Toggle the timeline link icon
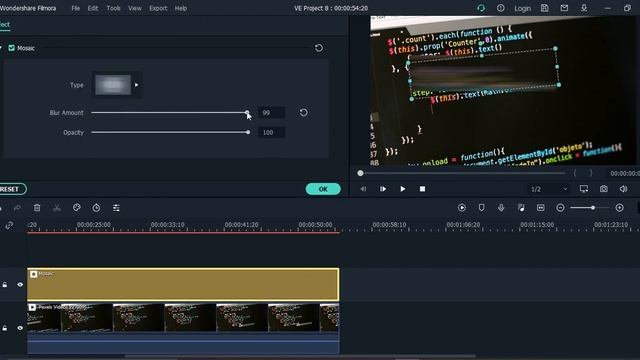The width and height of the screenshot is (640, 360). pyautogui.click(x=9, y=225)
